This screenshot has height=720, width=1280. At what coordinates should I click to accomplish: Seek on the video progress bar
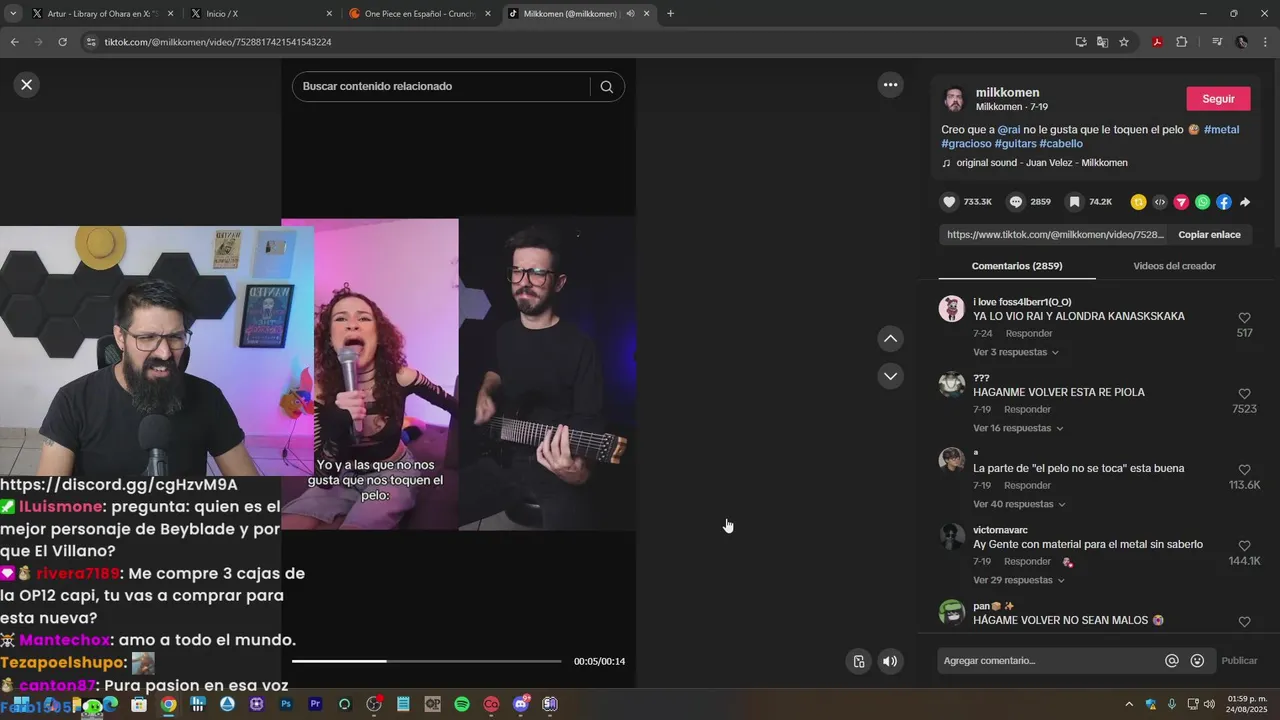pyautogui.click(x=426, y=661)
